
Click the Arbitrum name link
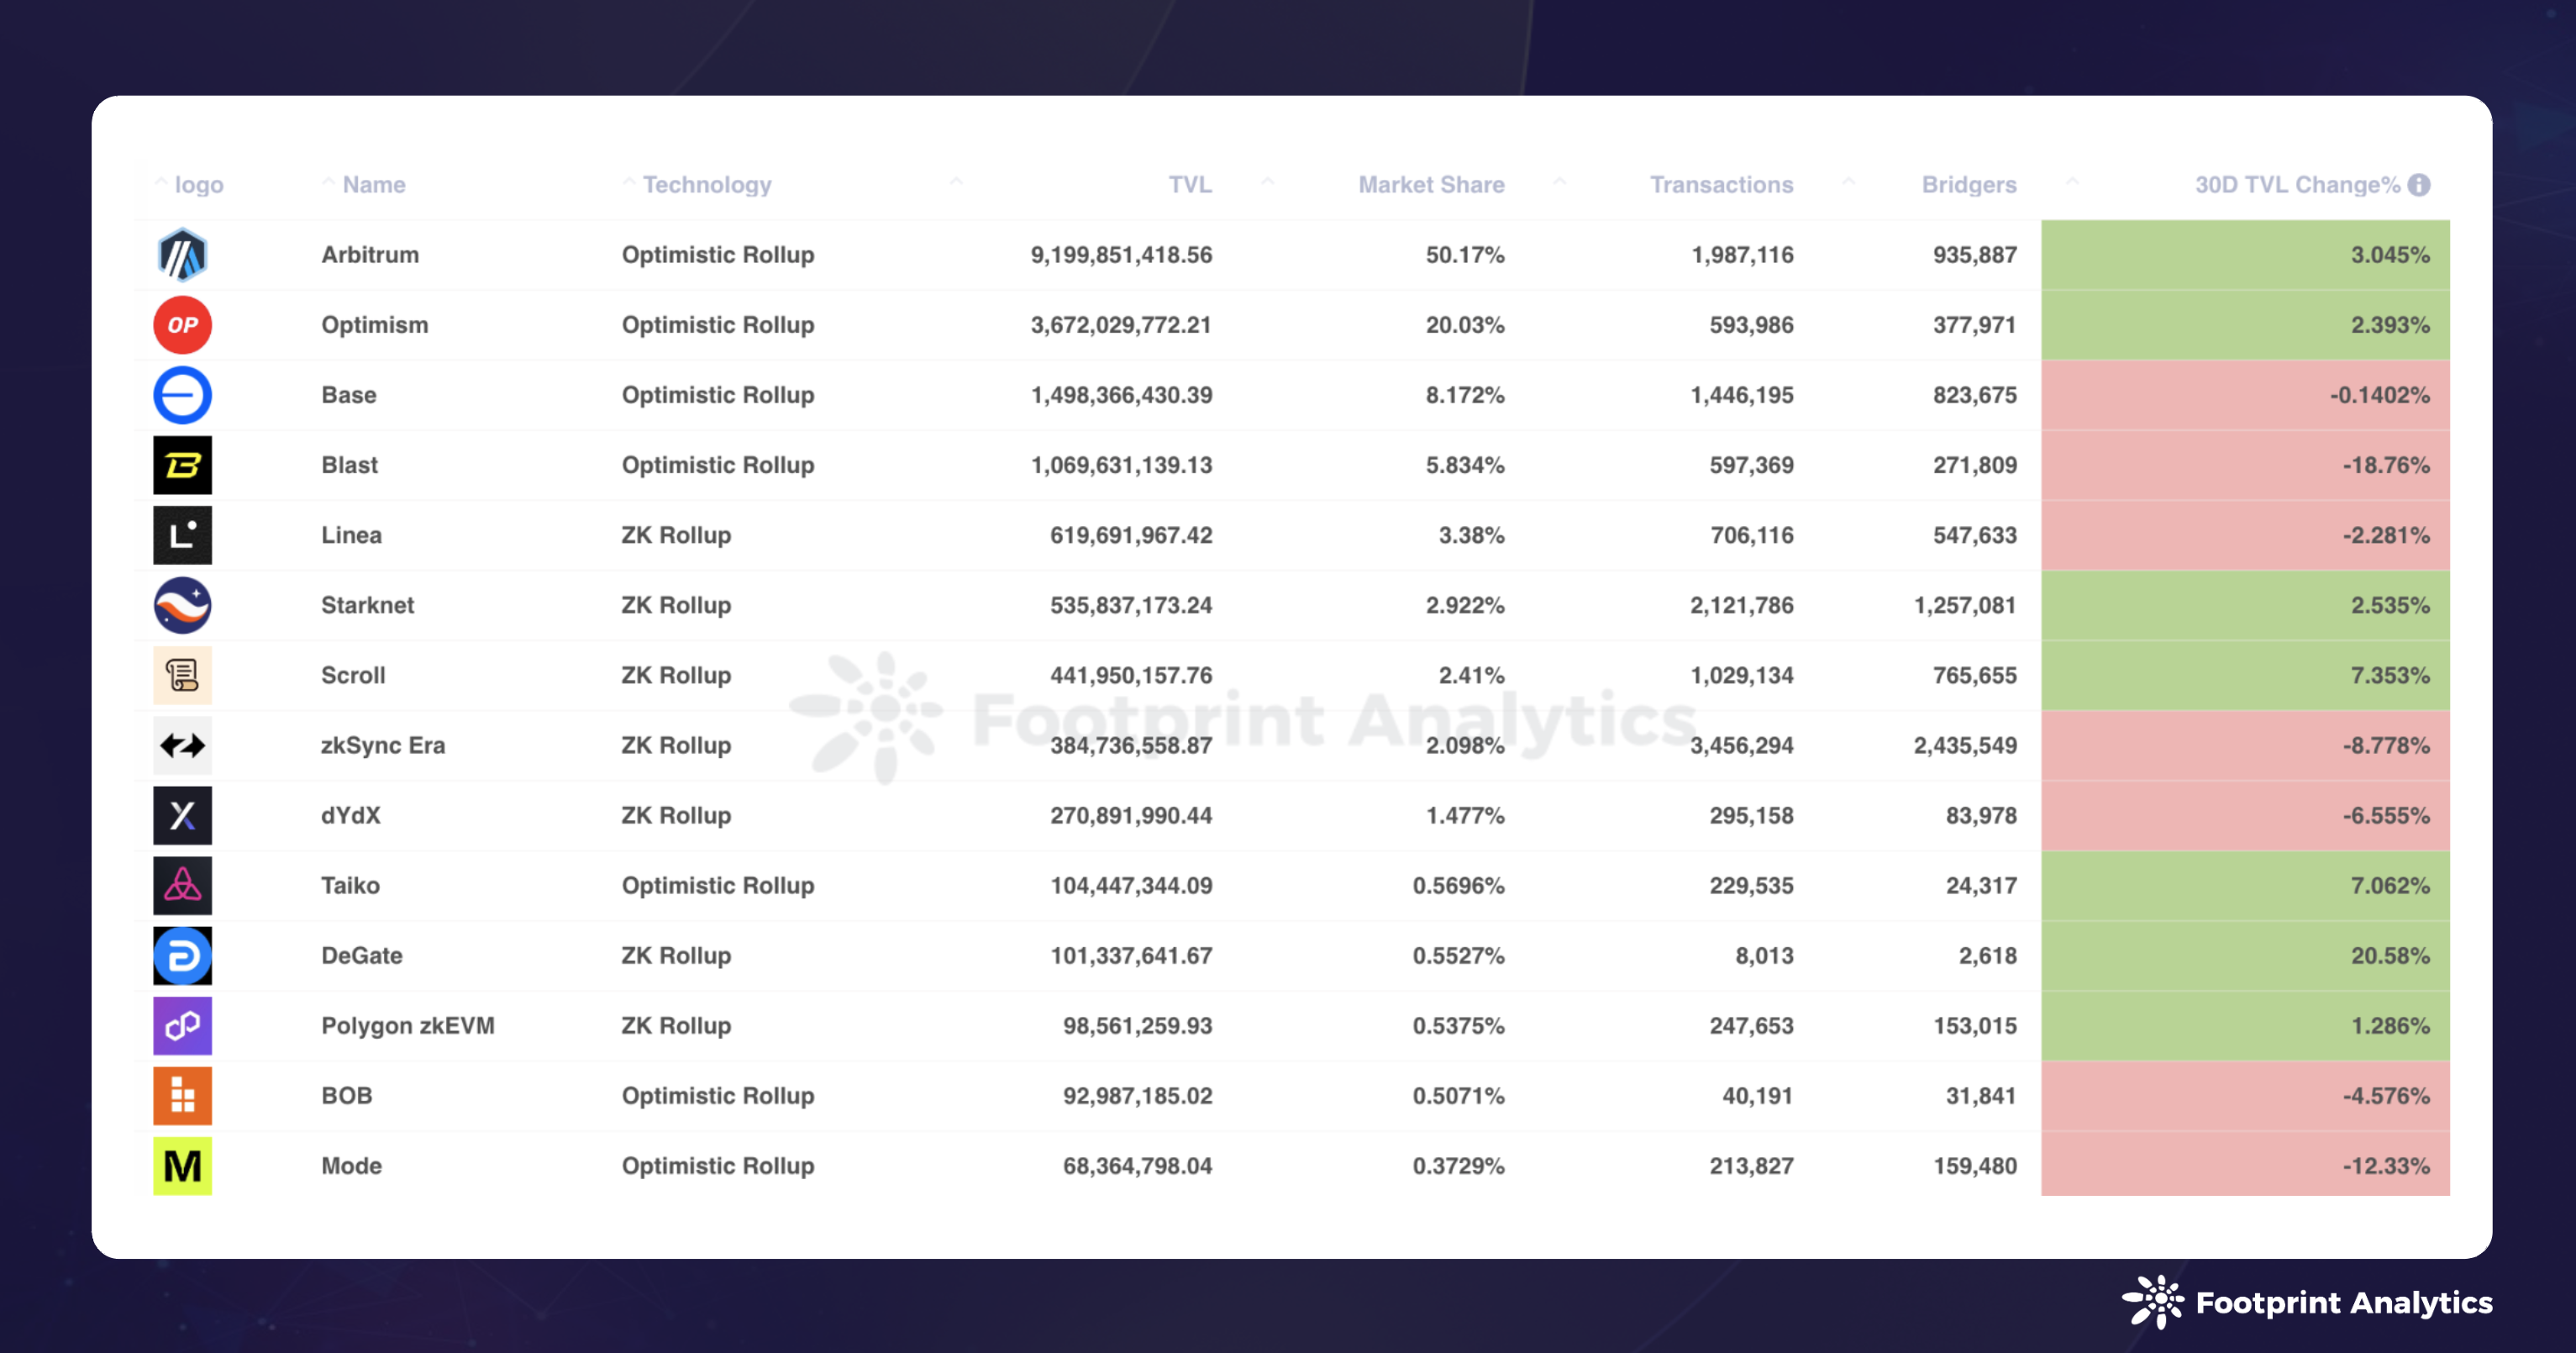(x=370, y=255)
